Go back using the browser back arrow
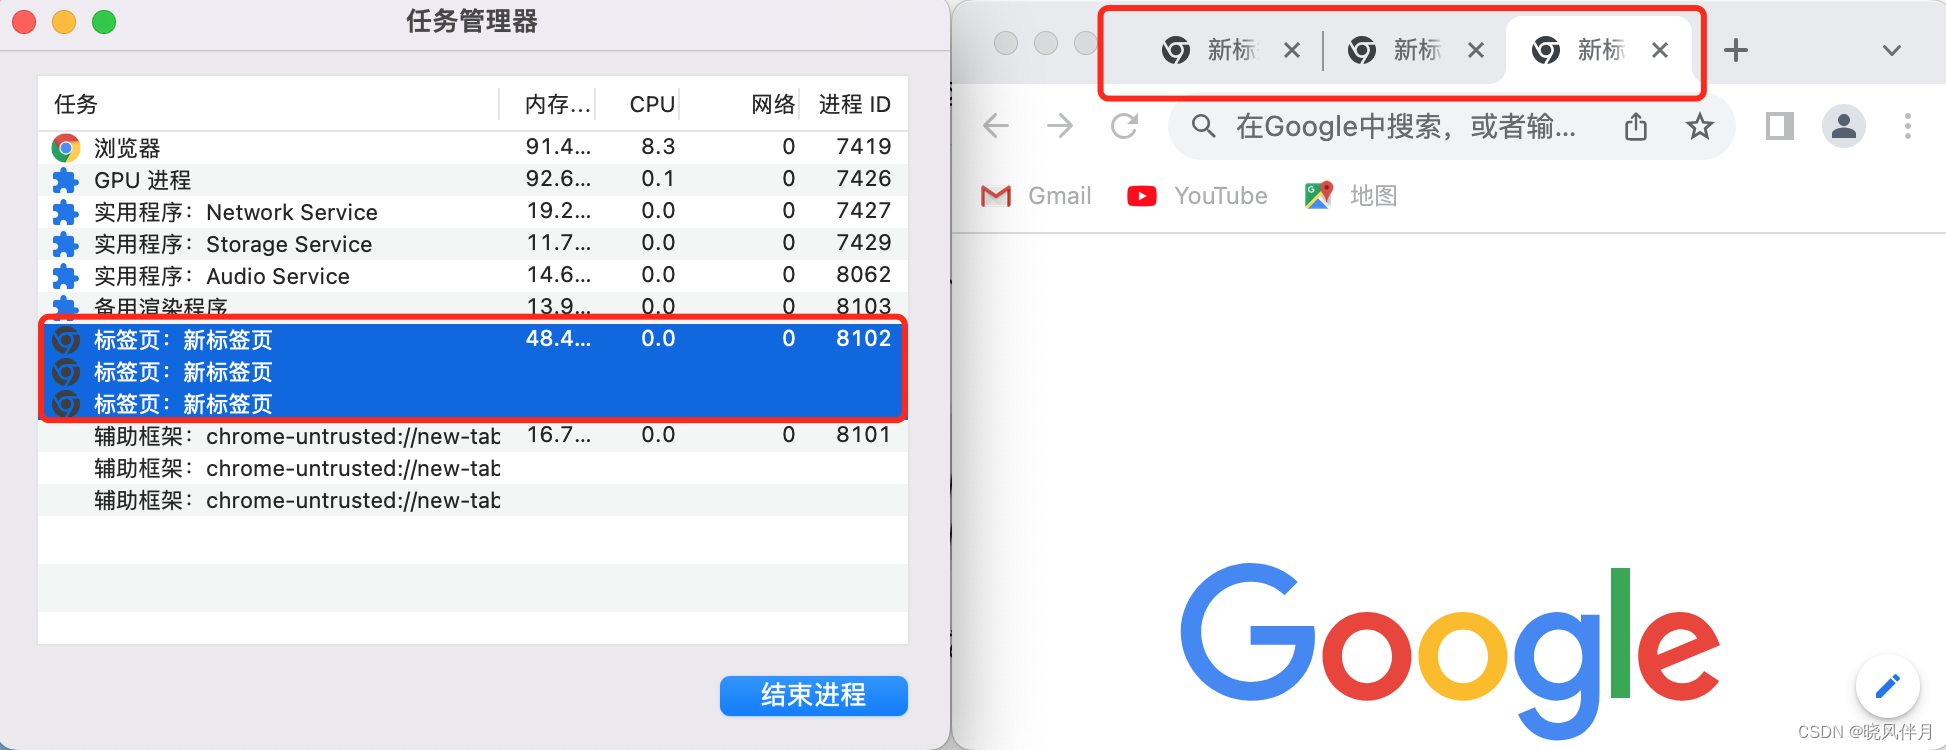 click(996, 126)
